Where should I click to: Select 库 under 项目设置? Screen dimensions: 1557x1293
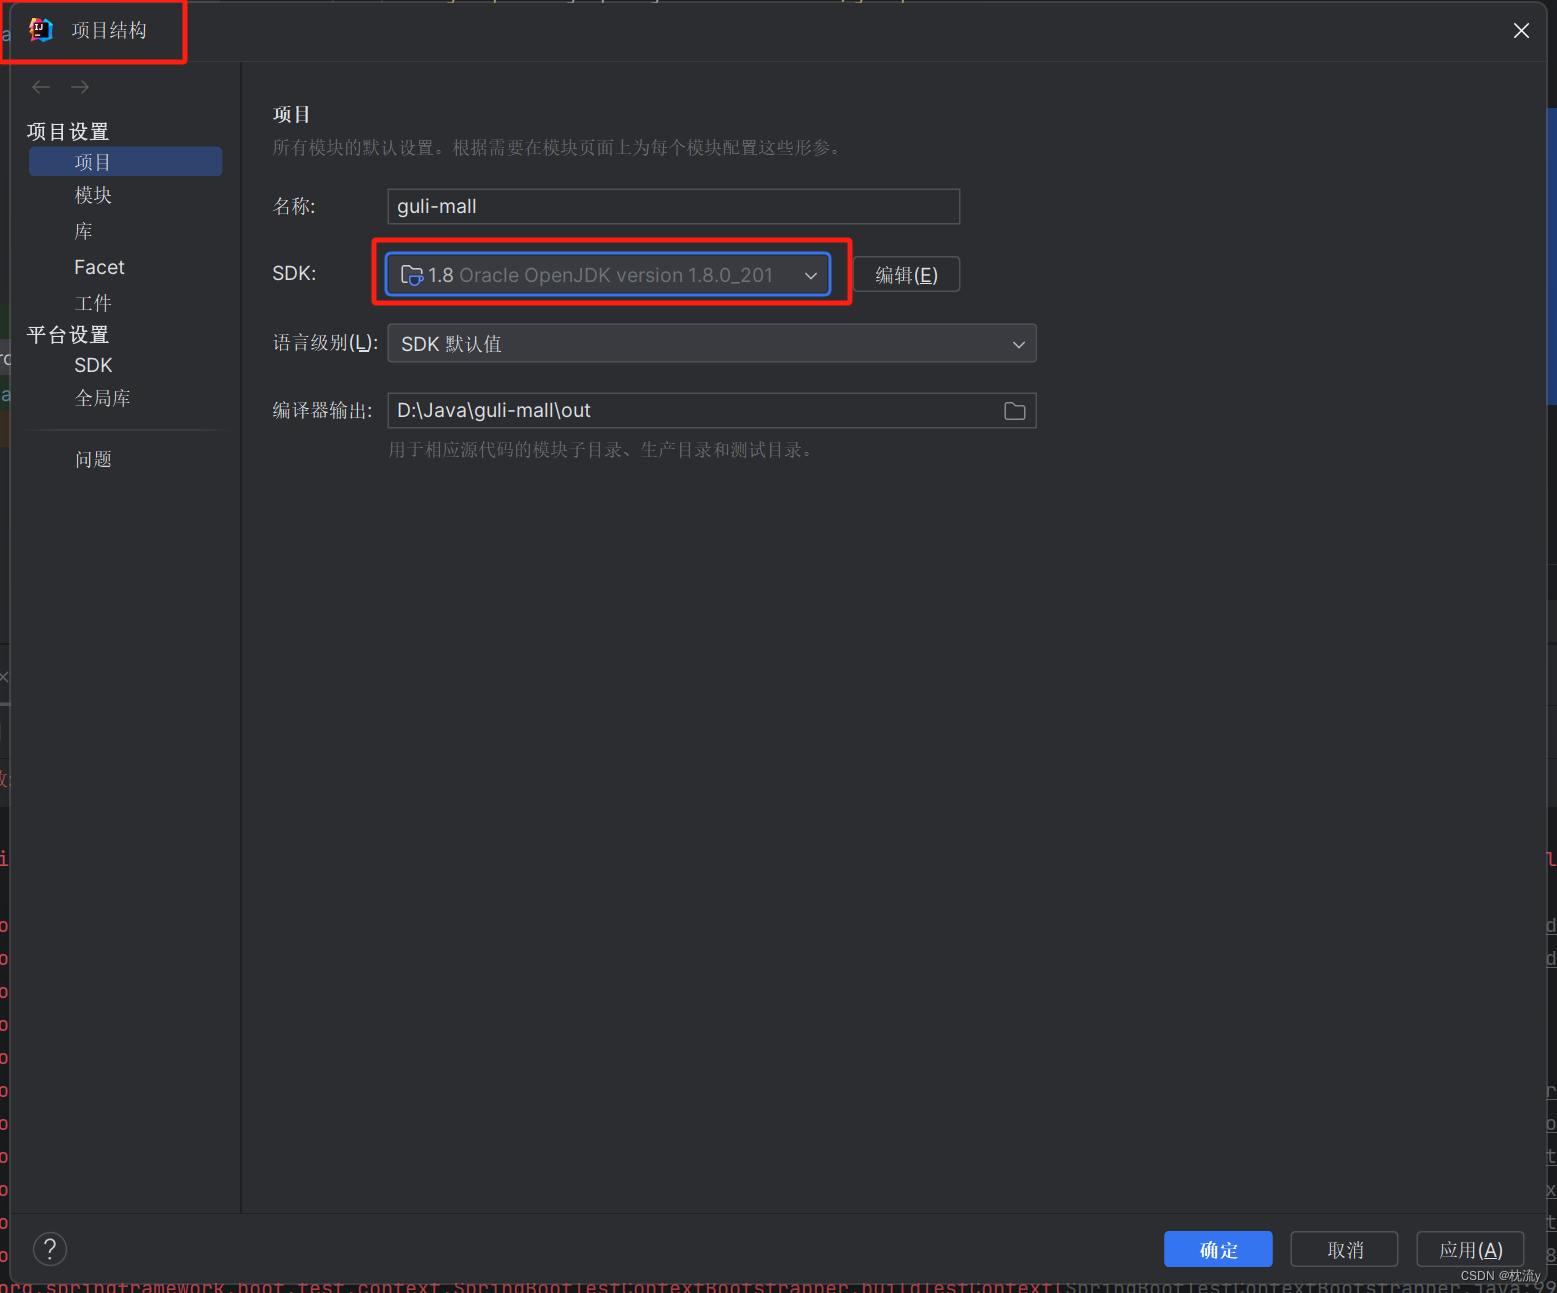click(x=83, y=231)
